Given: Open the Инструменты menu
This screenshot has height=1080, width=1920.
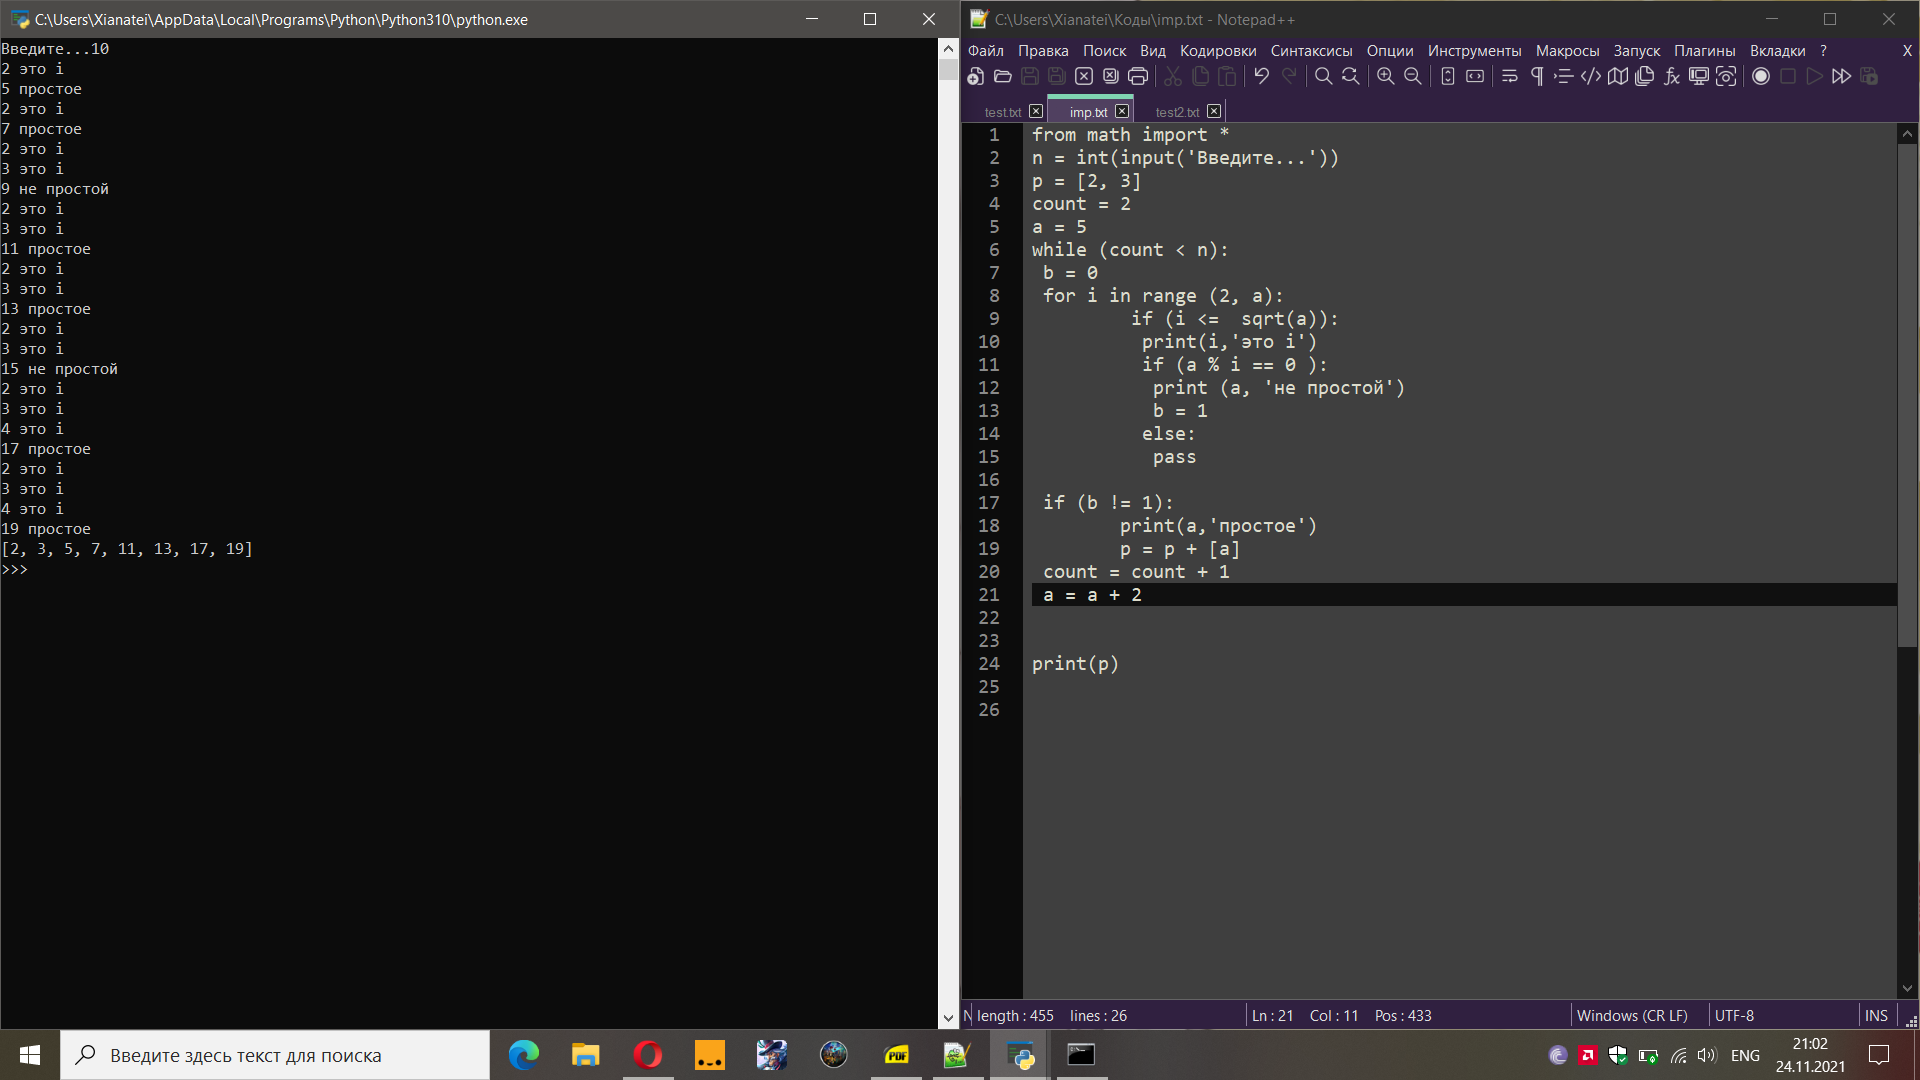Looking at the screenshot, I should (1475, 51).
